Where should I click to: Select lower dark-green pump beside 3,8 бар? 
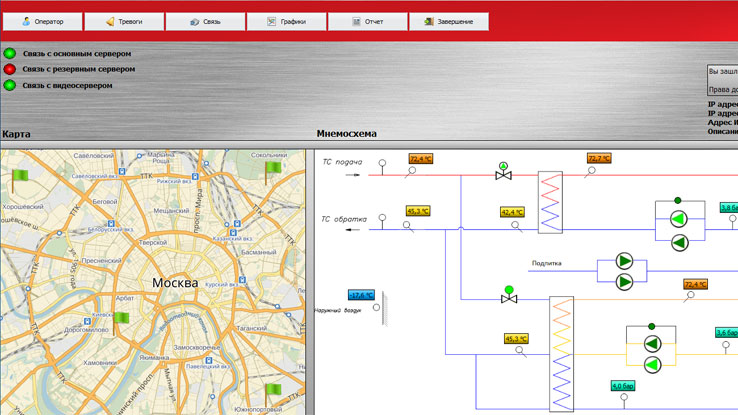[x=679, y=243]
